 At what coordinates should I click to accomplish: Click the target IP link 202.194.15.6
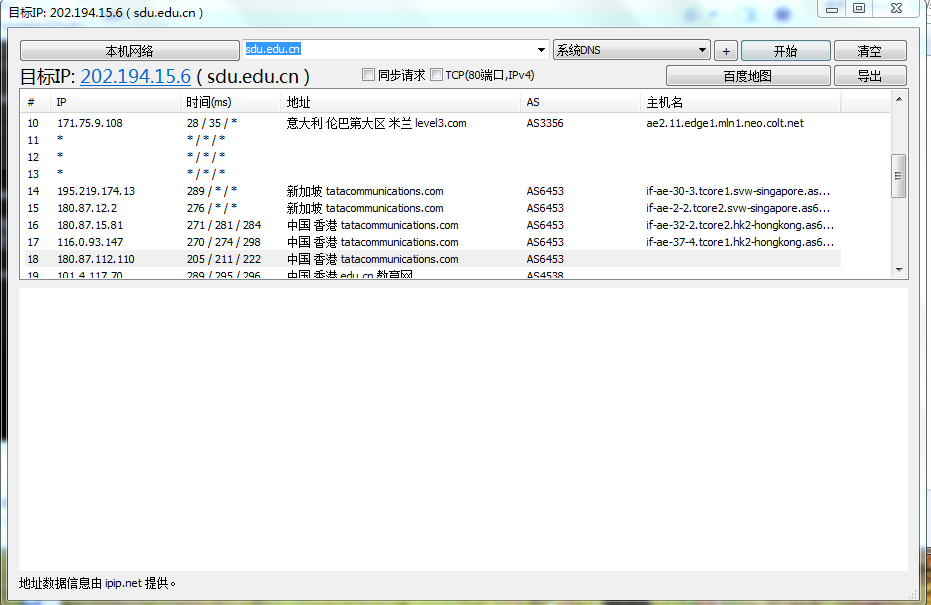click(135, 77)
